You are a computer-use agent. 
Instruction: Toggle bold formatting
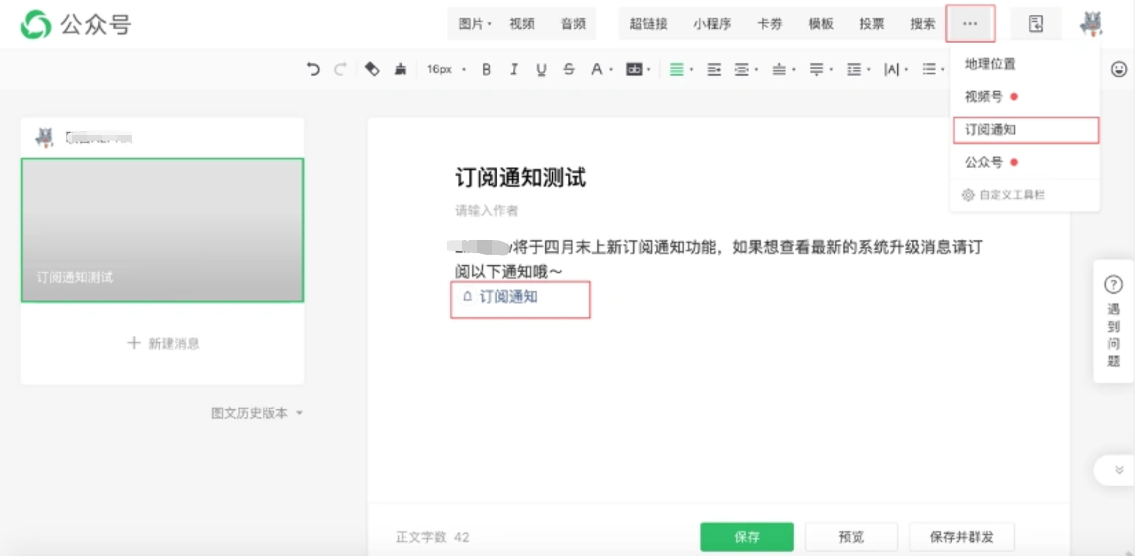coord(486,70)
